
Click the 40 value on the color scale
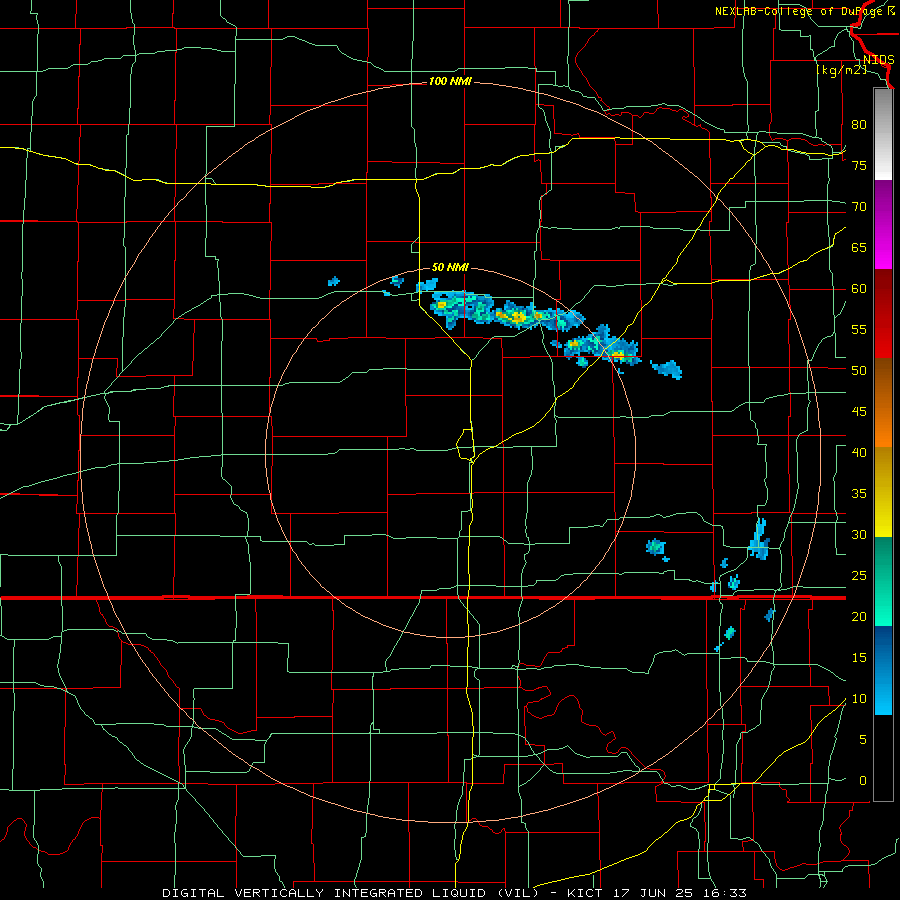859,452
